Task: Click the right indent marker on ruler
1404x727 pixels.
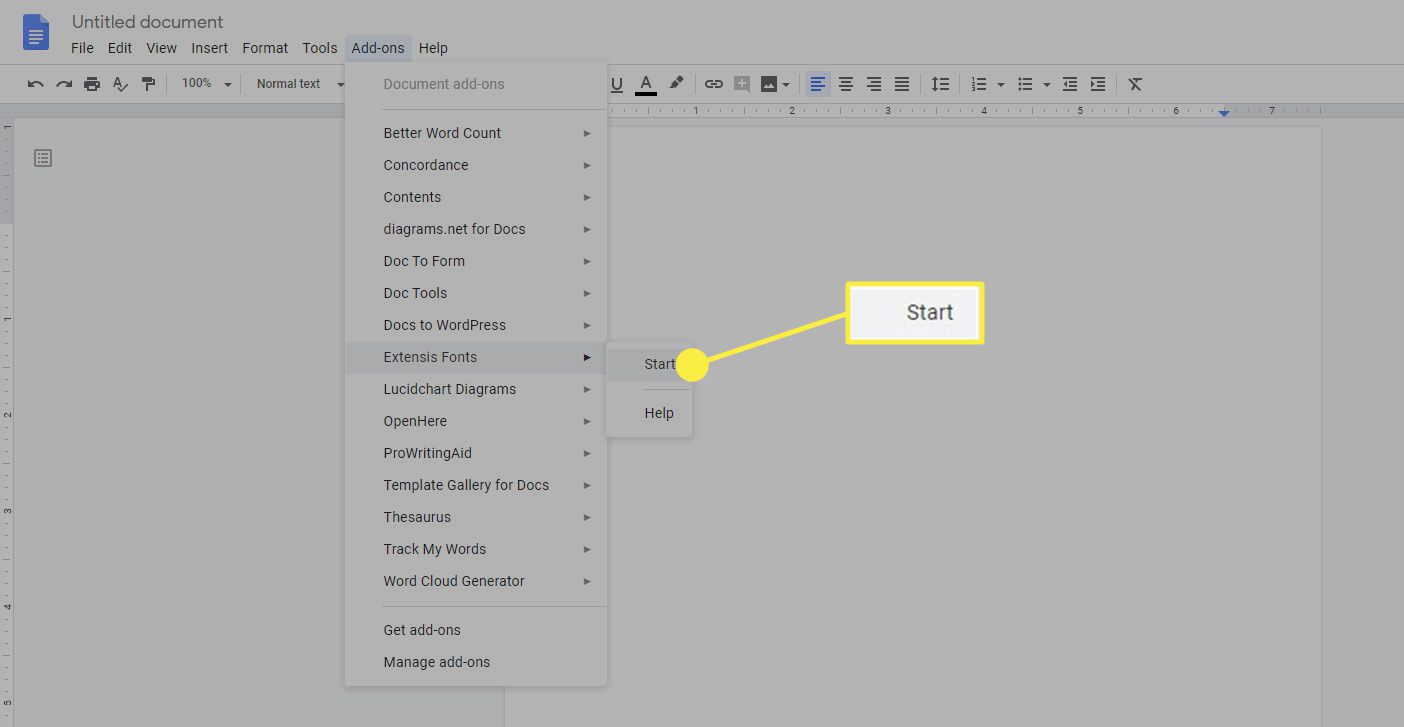Action: point(1224,113)
